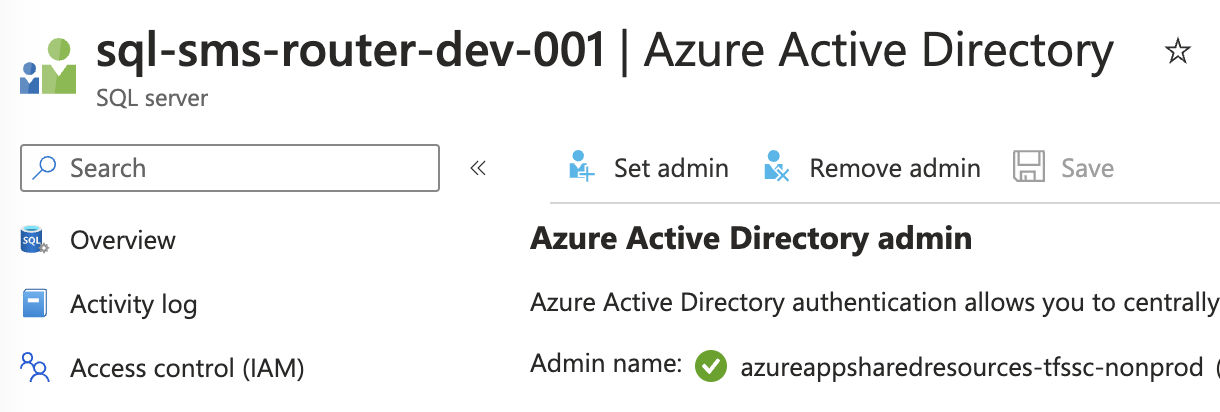Click the Activity log book icon
Viewport: 1220px width, 412px height.
pos(35,304)
